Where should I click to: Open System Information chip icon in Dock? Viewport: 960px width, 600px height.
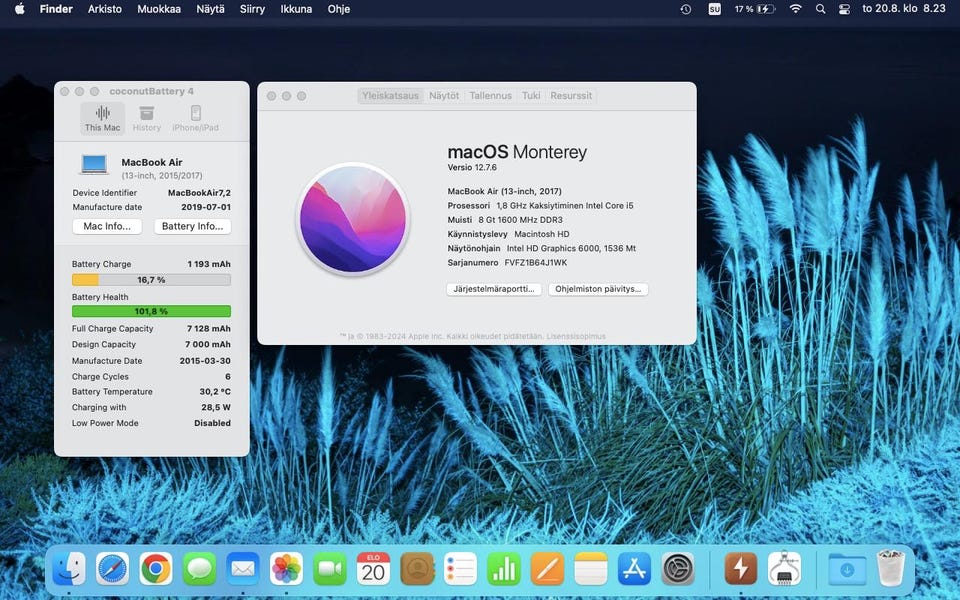point(784,569)
